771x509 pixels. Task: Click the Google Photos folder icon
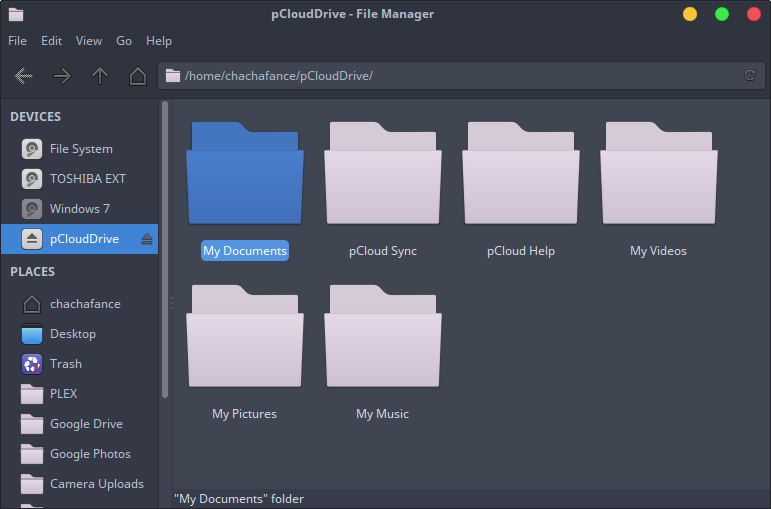click(32, 454)
